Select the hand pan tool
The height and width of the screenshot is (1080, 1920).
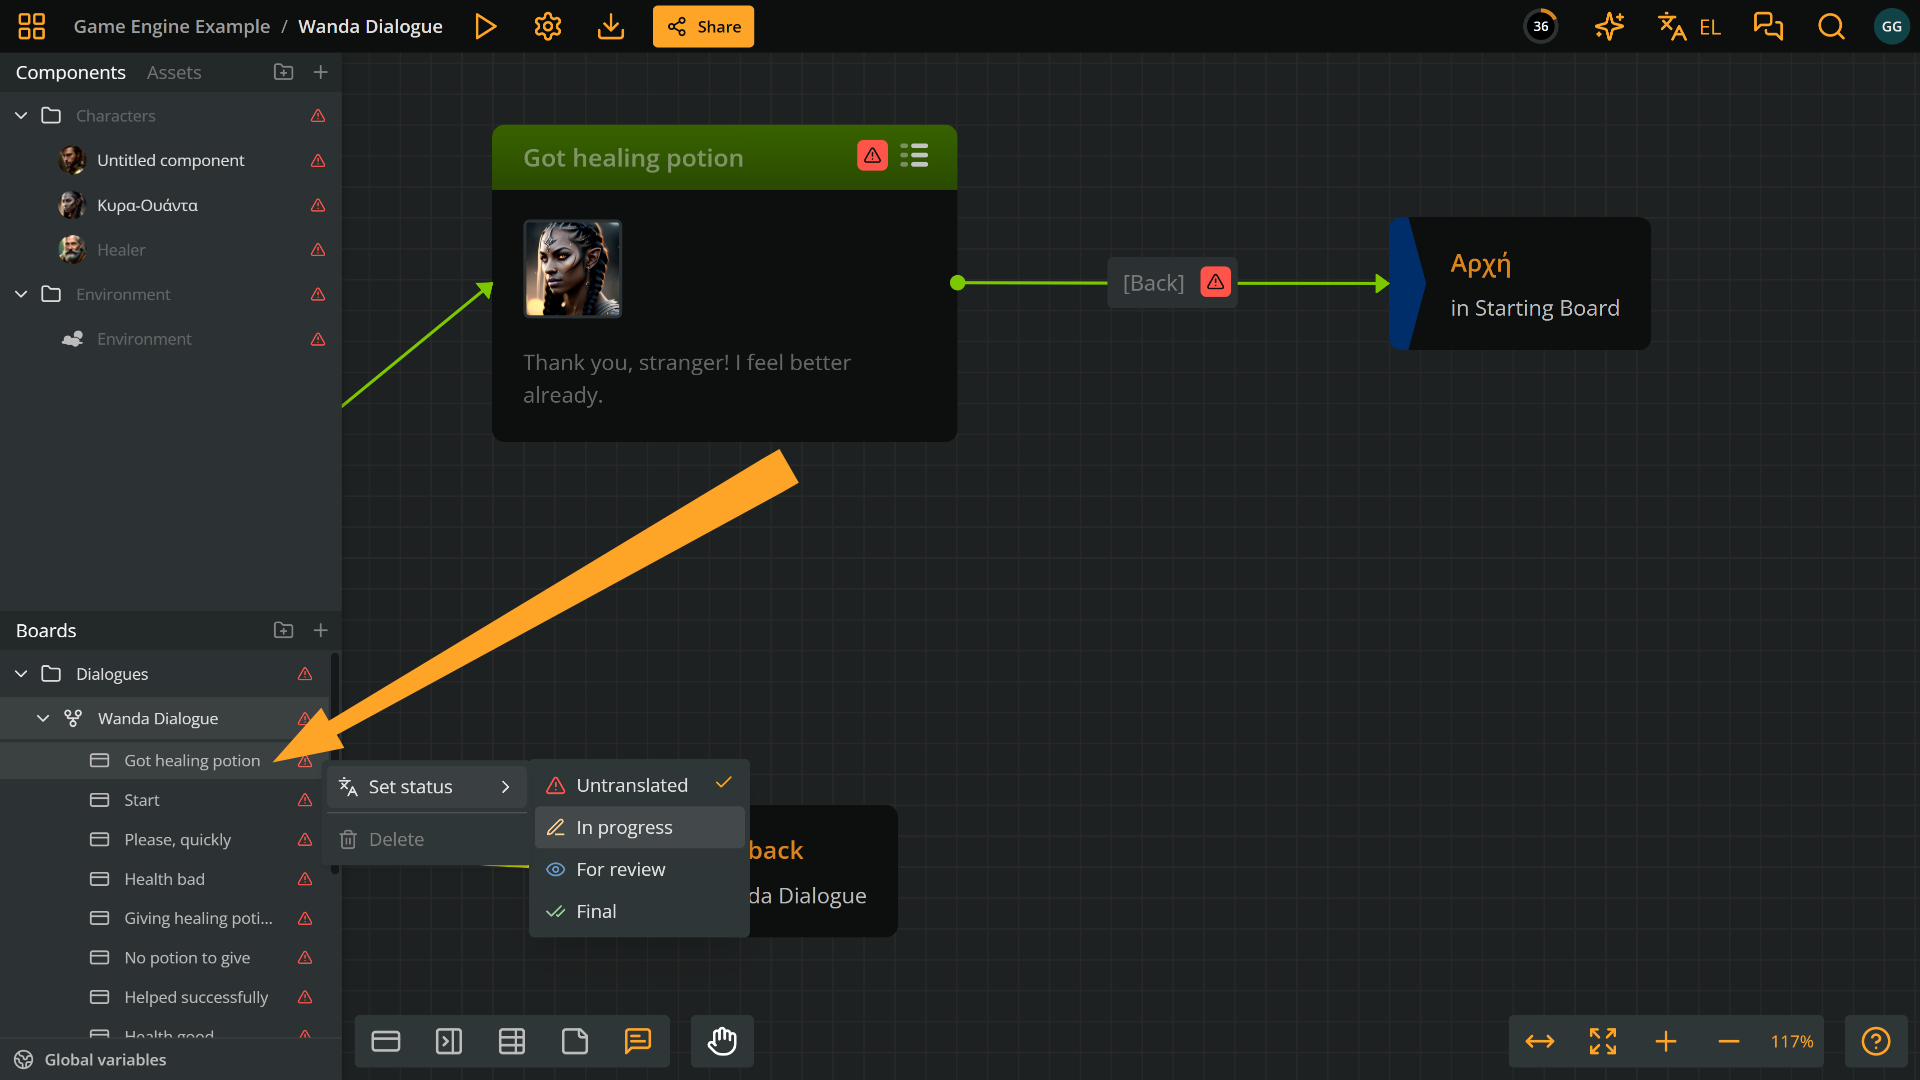click(722, 1042)
